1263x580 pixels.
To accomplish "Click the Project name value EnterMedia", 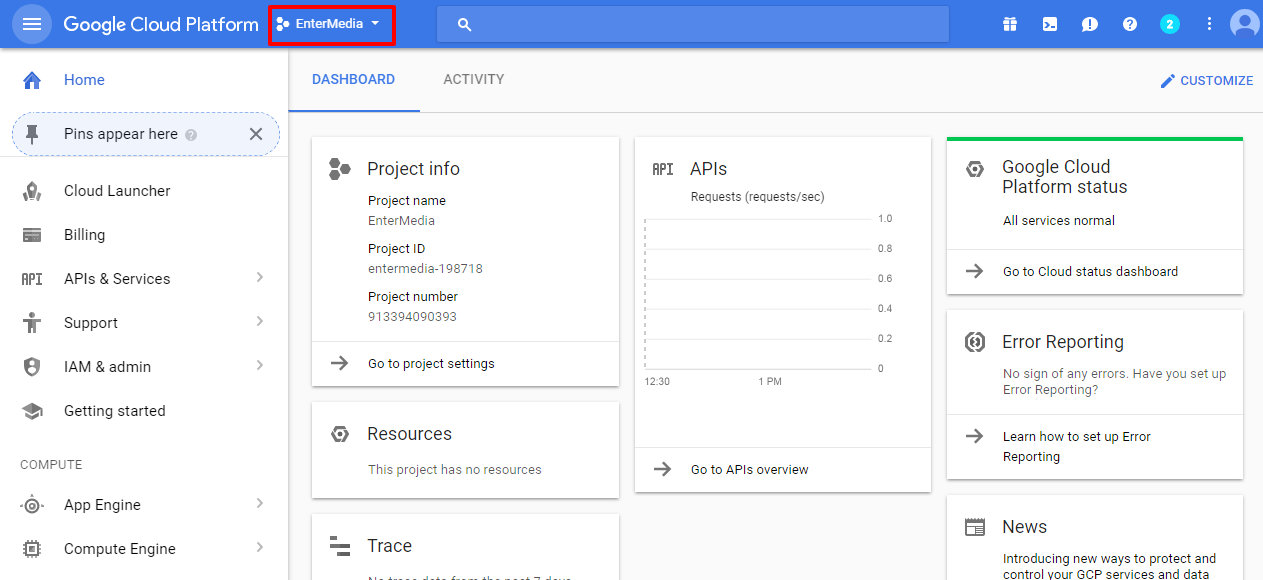I will tap(401, 221).
